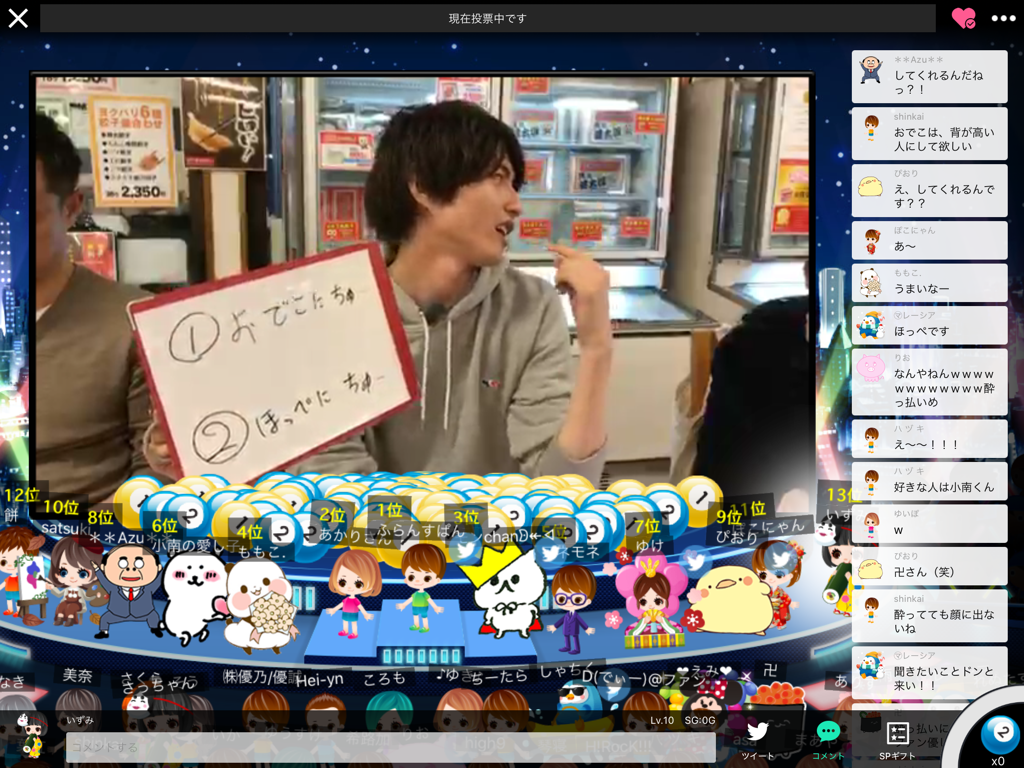Tap the SG:0G gold balance
Image resolution: width=1024 pixels, height=768 pixels.
pyautogui.click(x=699, y=720)
